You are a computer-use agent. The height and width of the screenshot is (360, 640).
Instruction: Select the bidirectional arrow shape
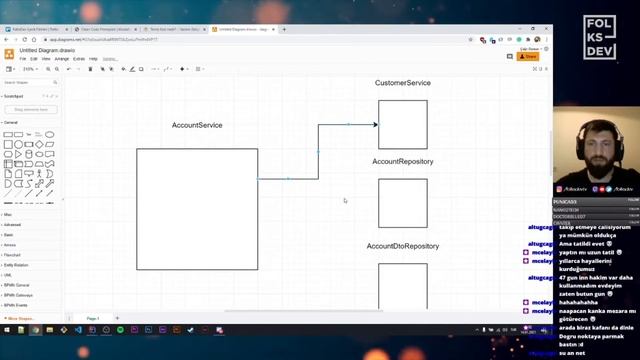coord(39,184)
